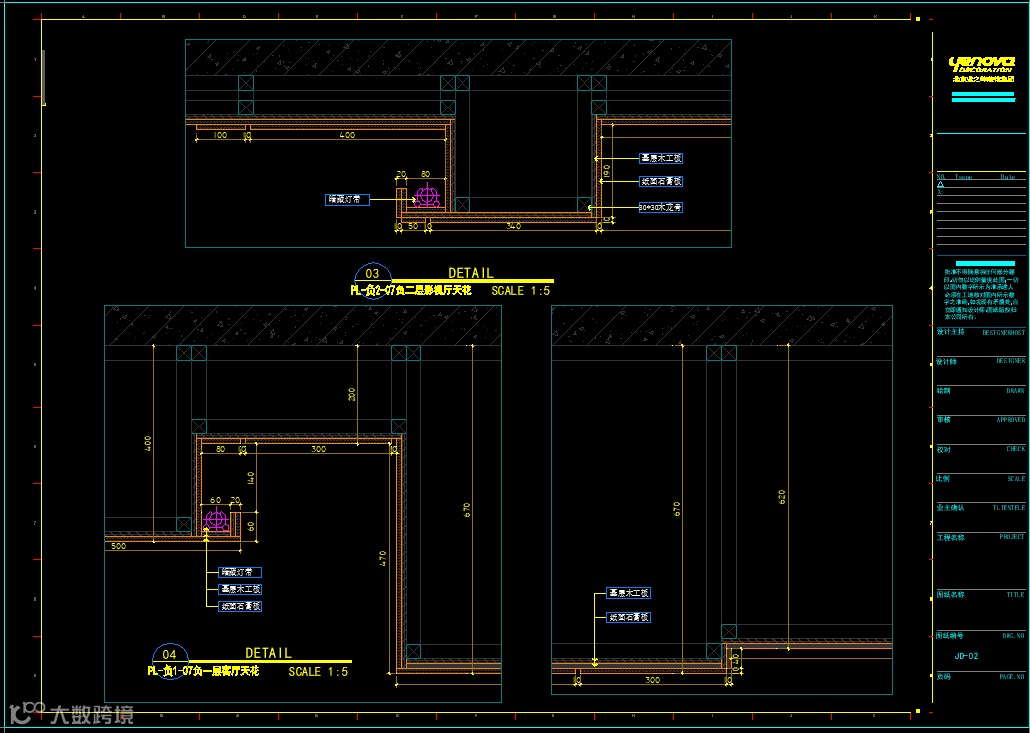Select the 400 dimension in detail 03

point(347,135)
